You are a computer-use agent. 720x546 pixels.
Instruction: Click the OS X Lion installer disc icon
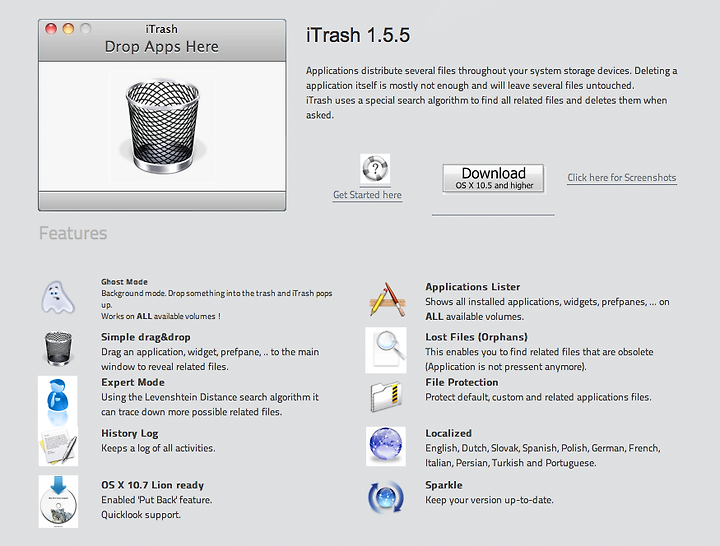click(x=58, y=501)
